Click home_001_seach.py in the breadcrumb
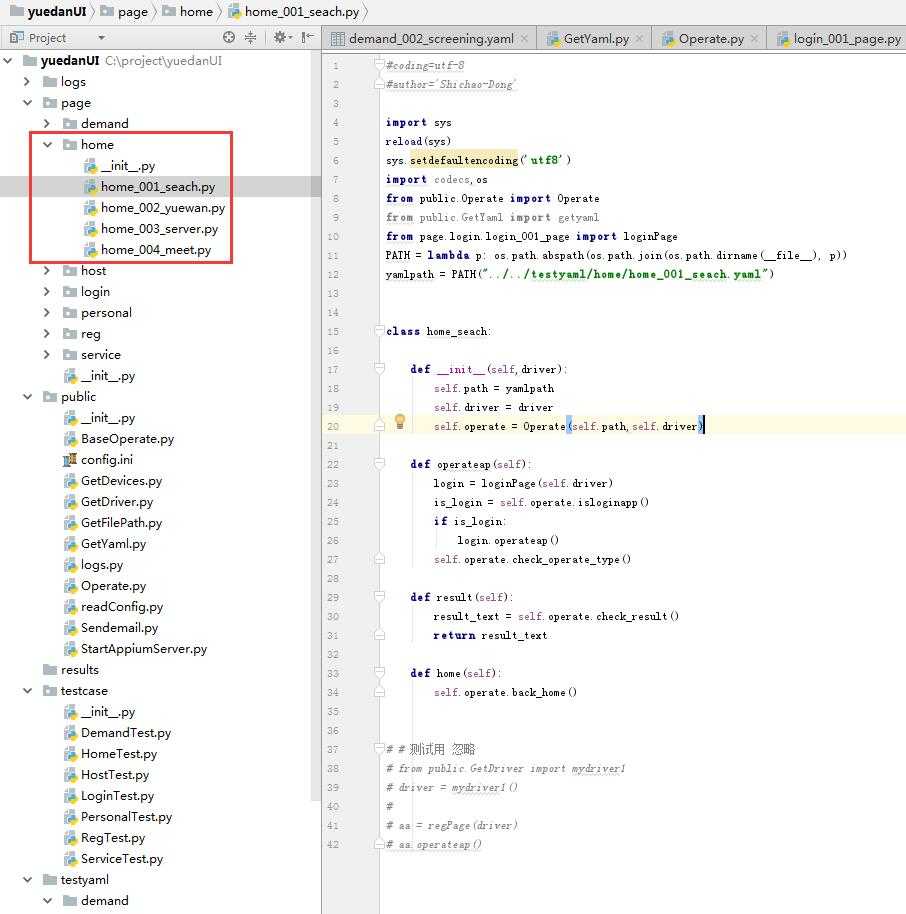This screenshot has width=906, height=914. tap(294, 12)
